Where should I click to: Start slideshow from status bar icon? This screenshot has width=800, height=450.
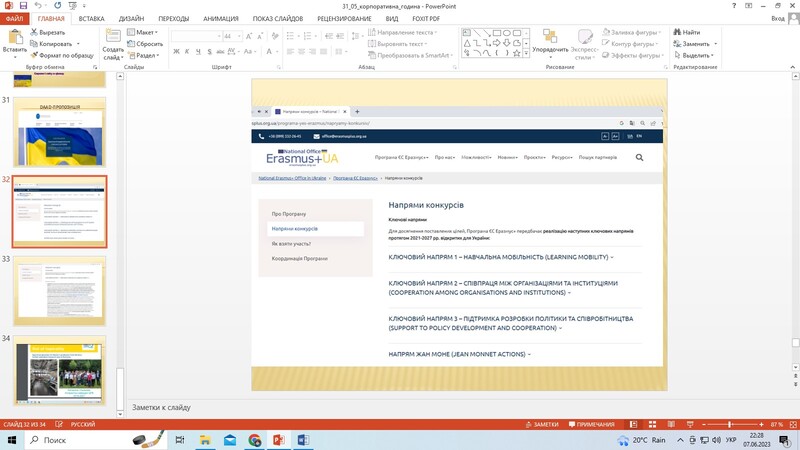click(691, 425)
